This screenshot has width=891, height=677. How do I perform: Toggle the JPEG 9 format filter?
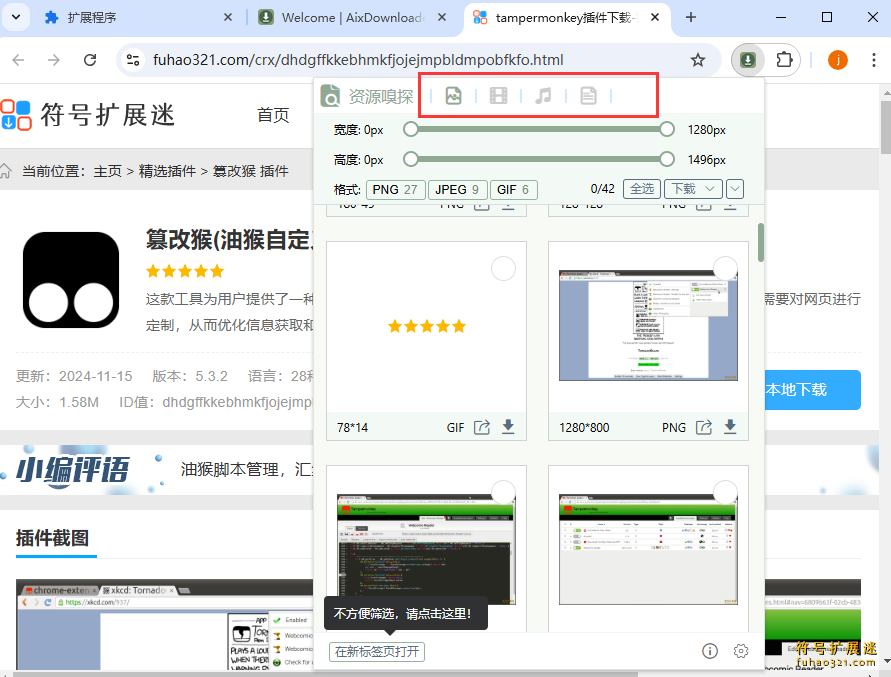tap(457, 189)
